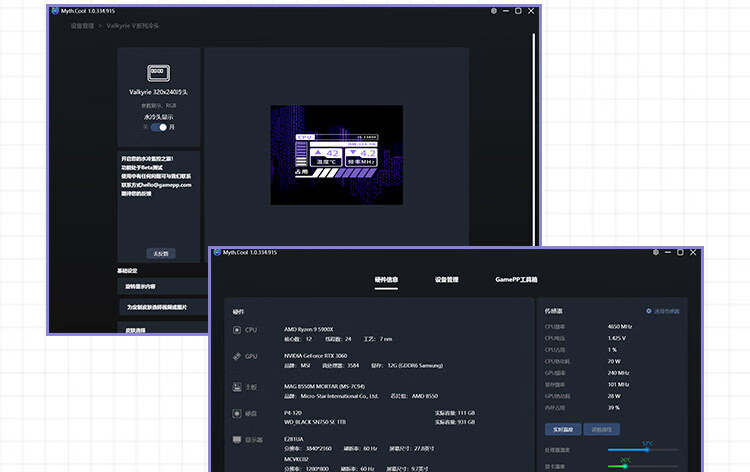Click the monitor icon beside E281UA
750x472 pixels.
[x=237, y=439]
